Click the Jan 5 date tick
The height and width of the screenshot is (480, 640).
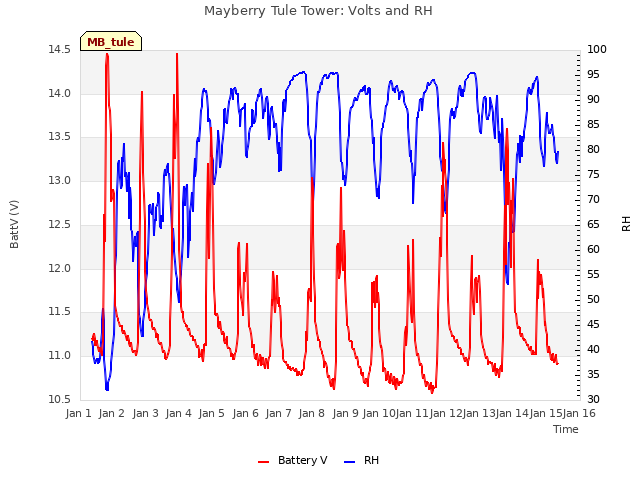pyautogui.click(x=212, y=413)
